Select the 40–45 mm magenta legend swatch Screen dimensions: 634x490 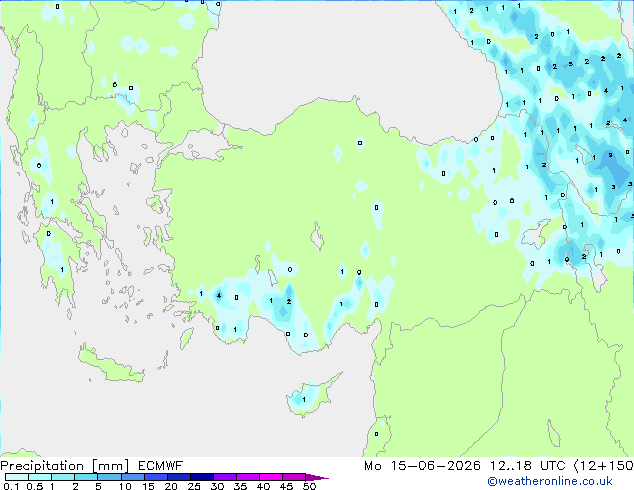pos(271,477)
